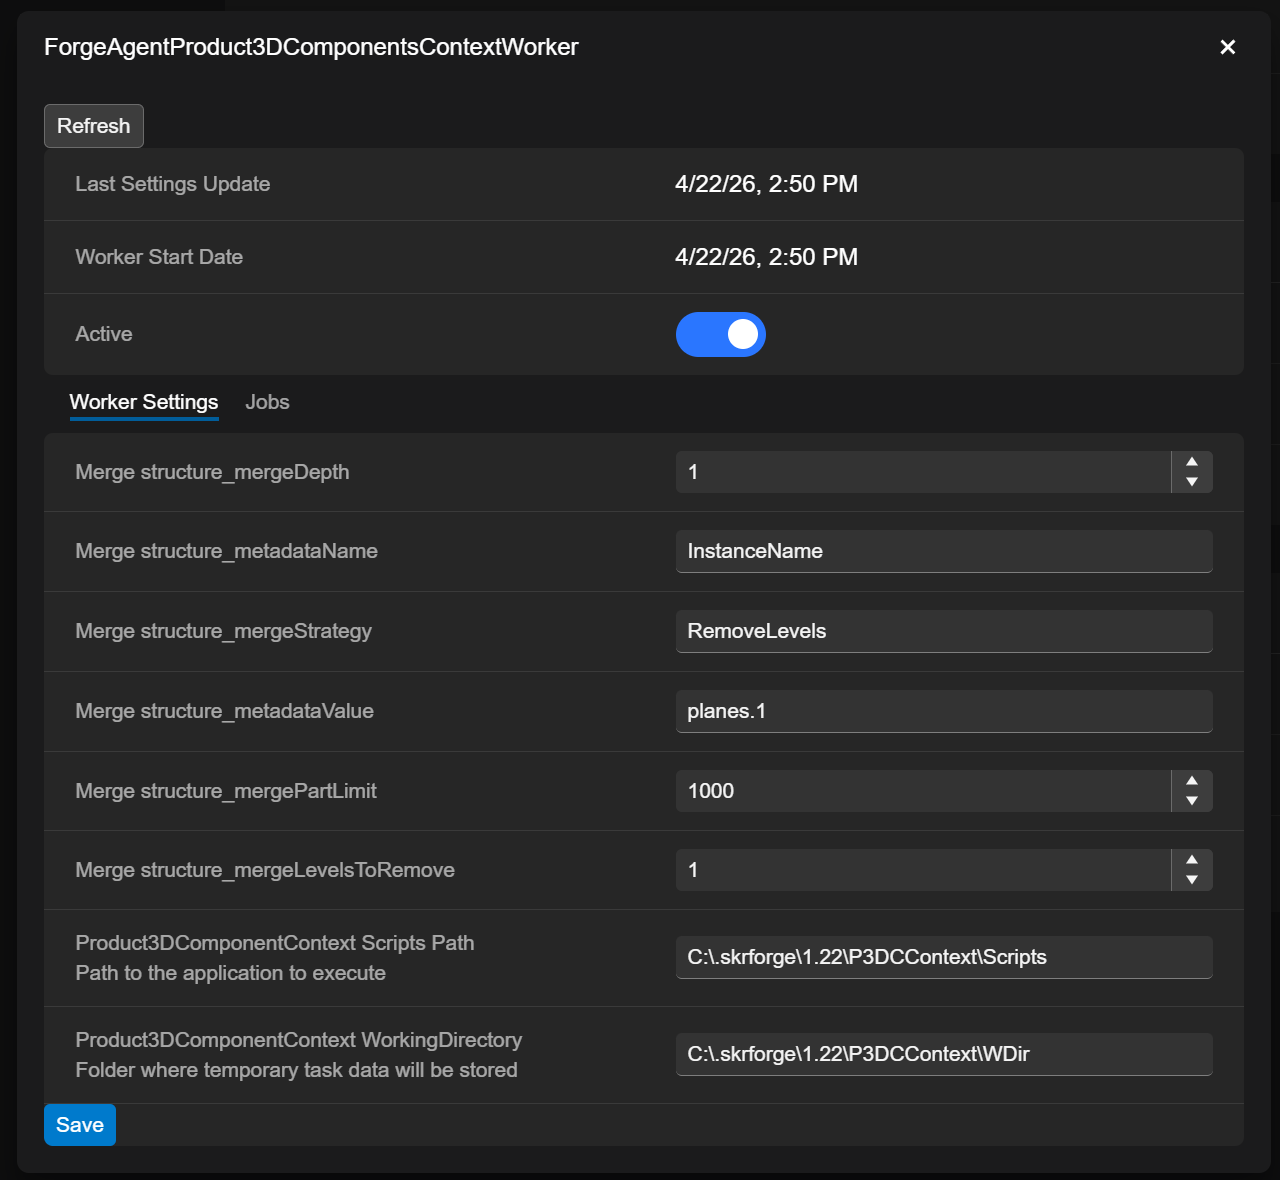1280x1180 pixels.
Task: Close the ForgeAgentProduct3DComponentsContextWorker dialog
Action: (x=1228, y=47)
